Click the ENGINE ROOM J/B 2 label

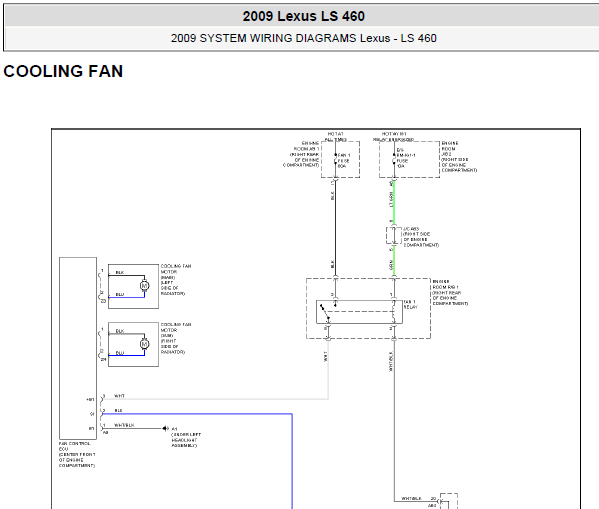coord(459,157)
